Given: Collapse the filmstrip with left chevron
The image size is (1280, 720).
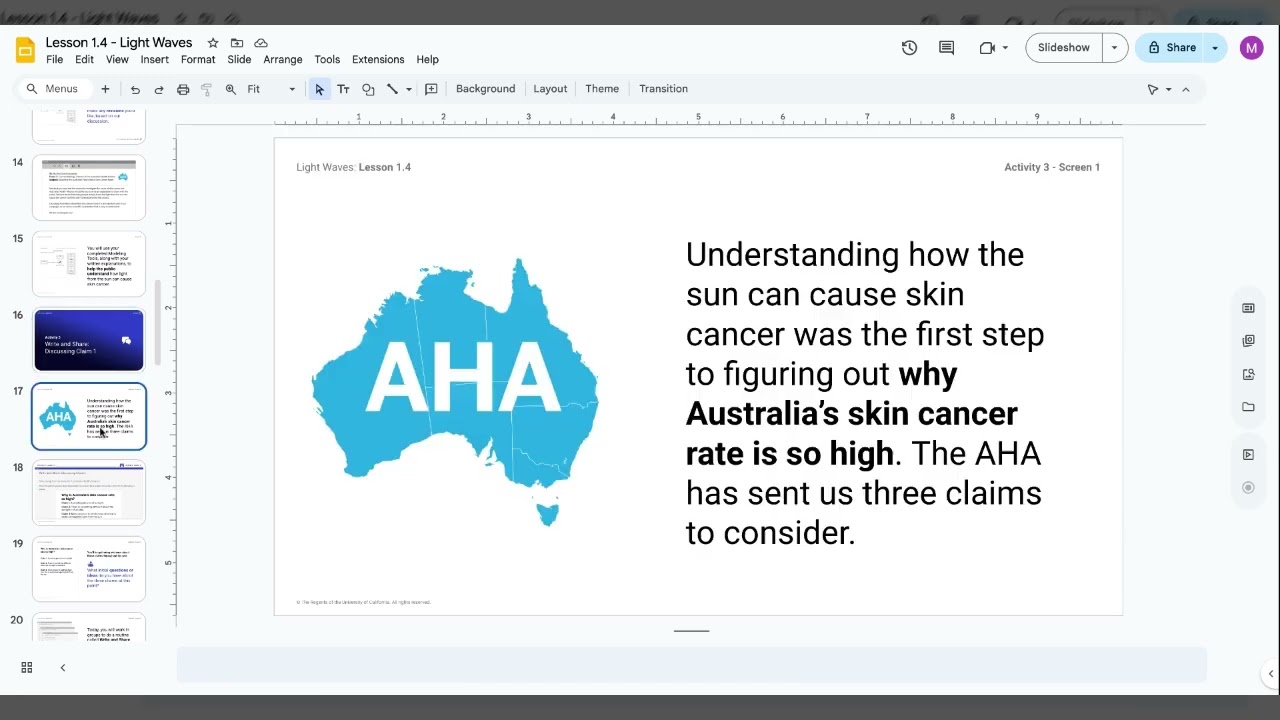Looking at the screenshot, I should pos(62,668).
